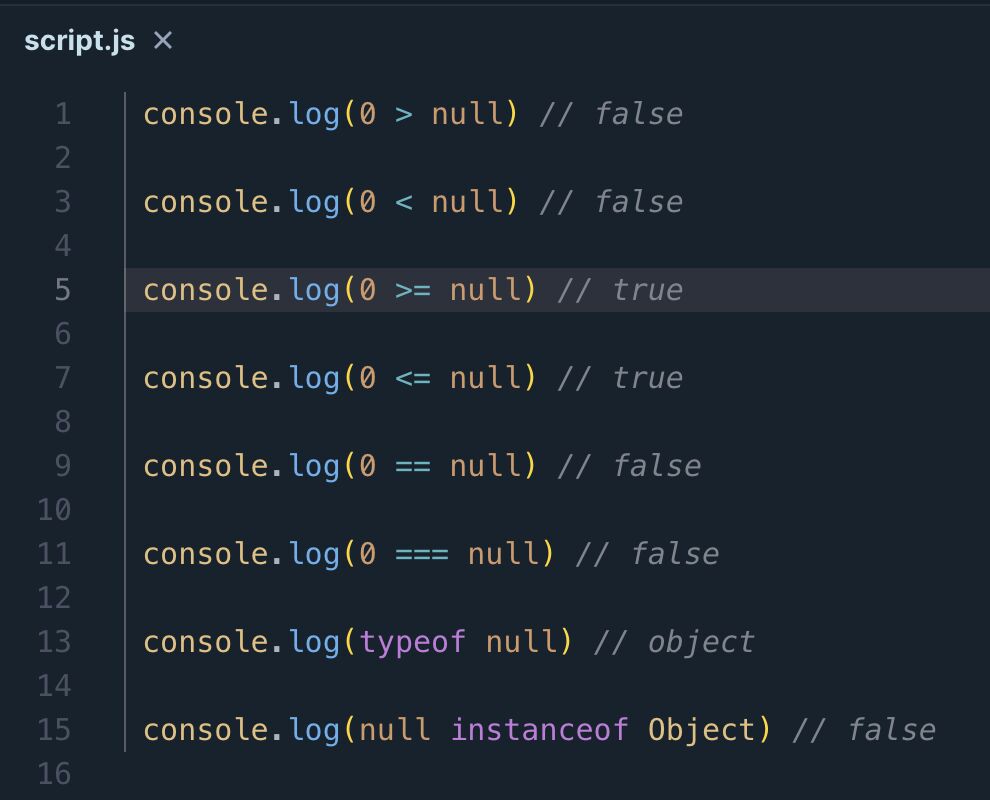Place cursor on 'typeof' keyword
Screen dimensions: 990x800
tap(413, 642)
